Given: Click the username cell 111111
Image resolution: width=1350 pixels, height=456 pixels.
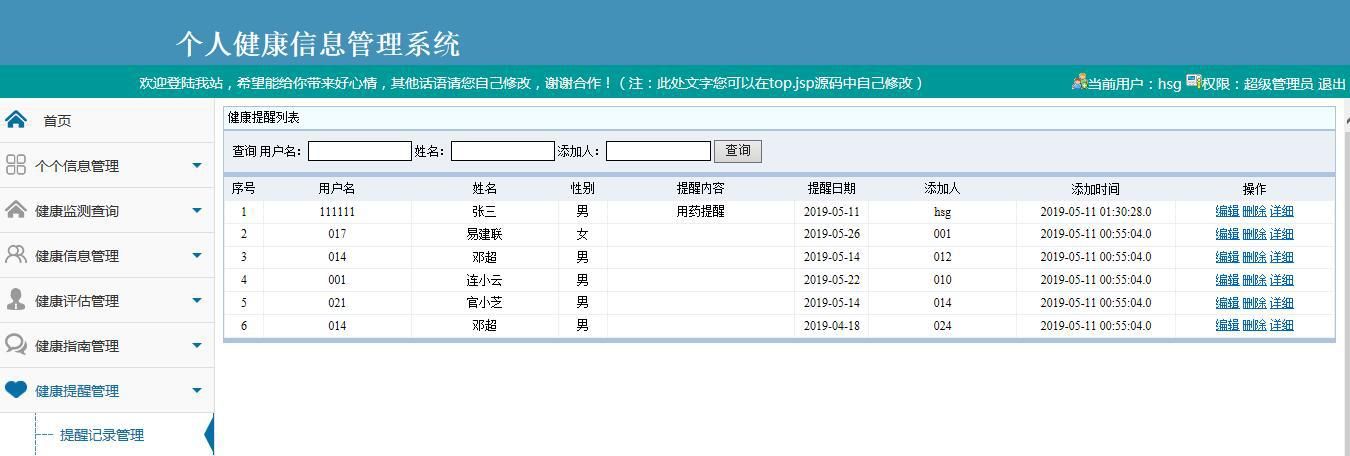Looking at the screenshot, I should 337,211.
